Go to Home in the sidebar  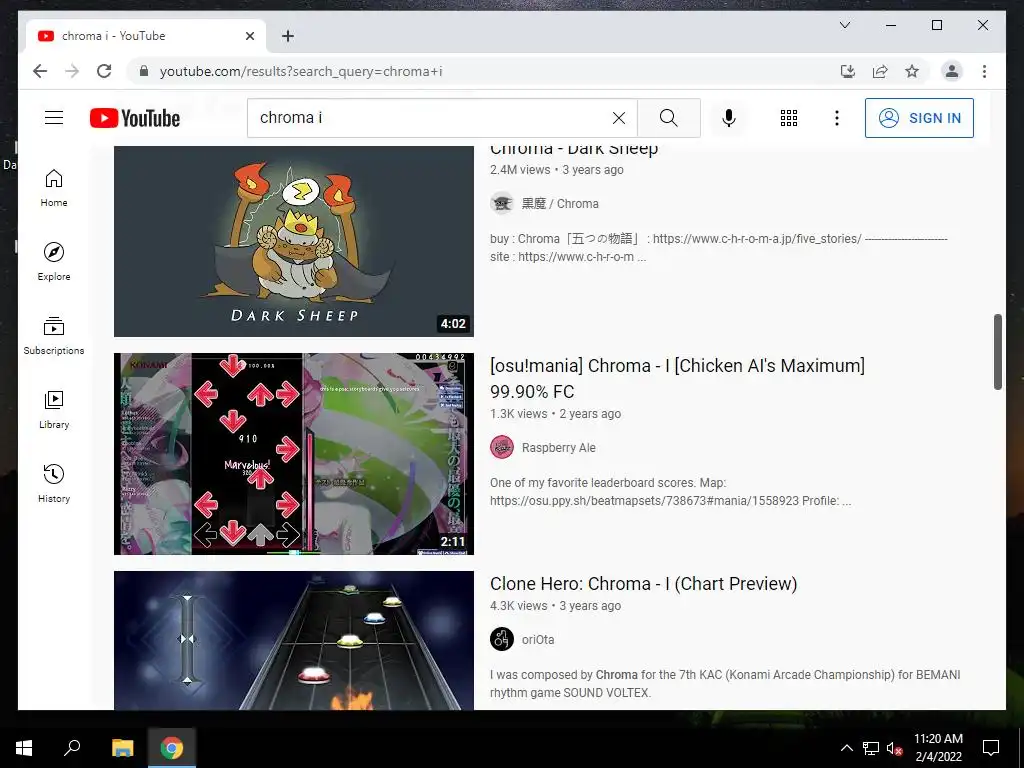pyautogui.click(x=54, y=188)
